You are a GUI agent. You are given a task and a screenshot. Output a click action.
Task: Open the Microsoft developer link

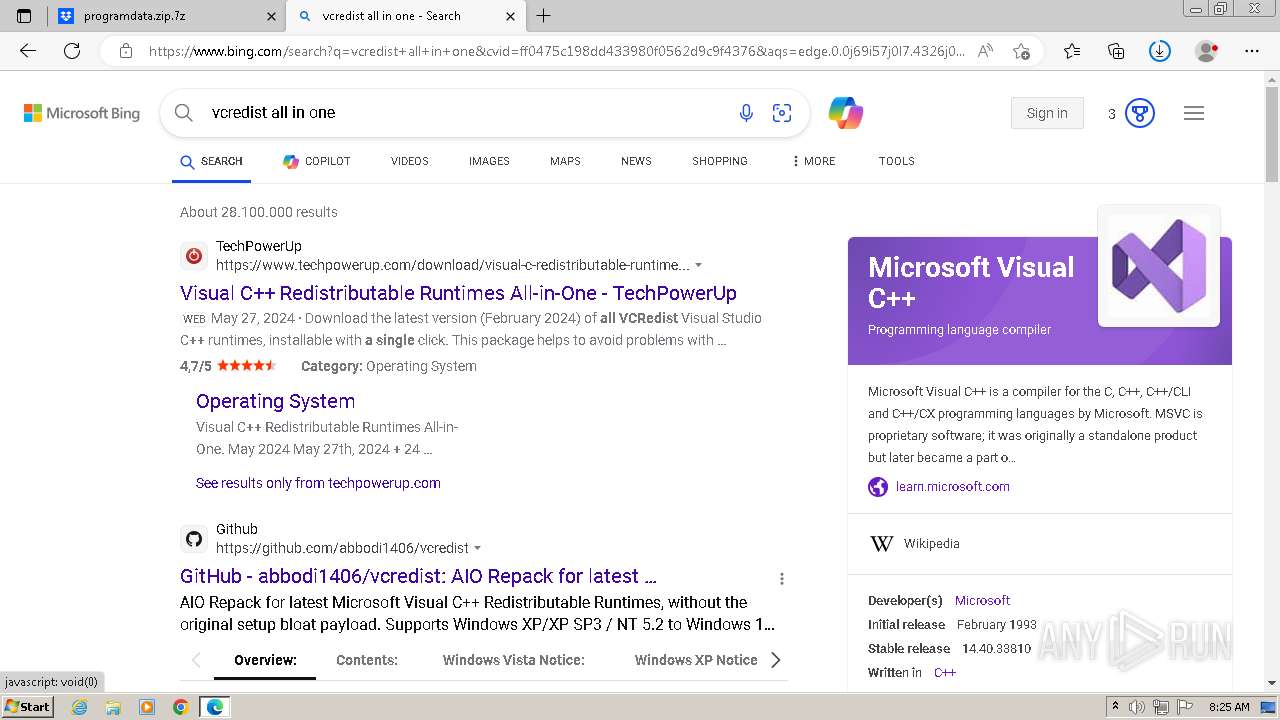982,601
